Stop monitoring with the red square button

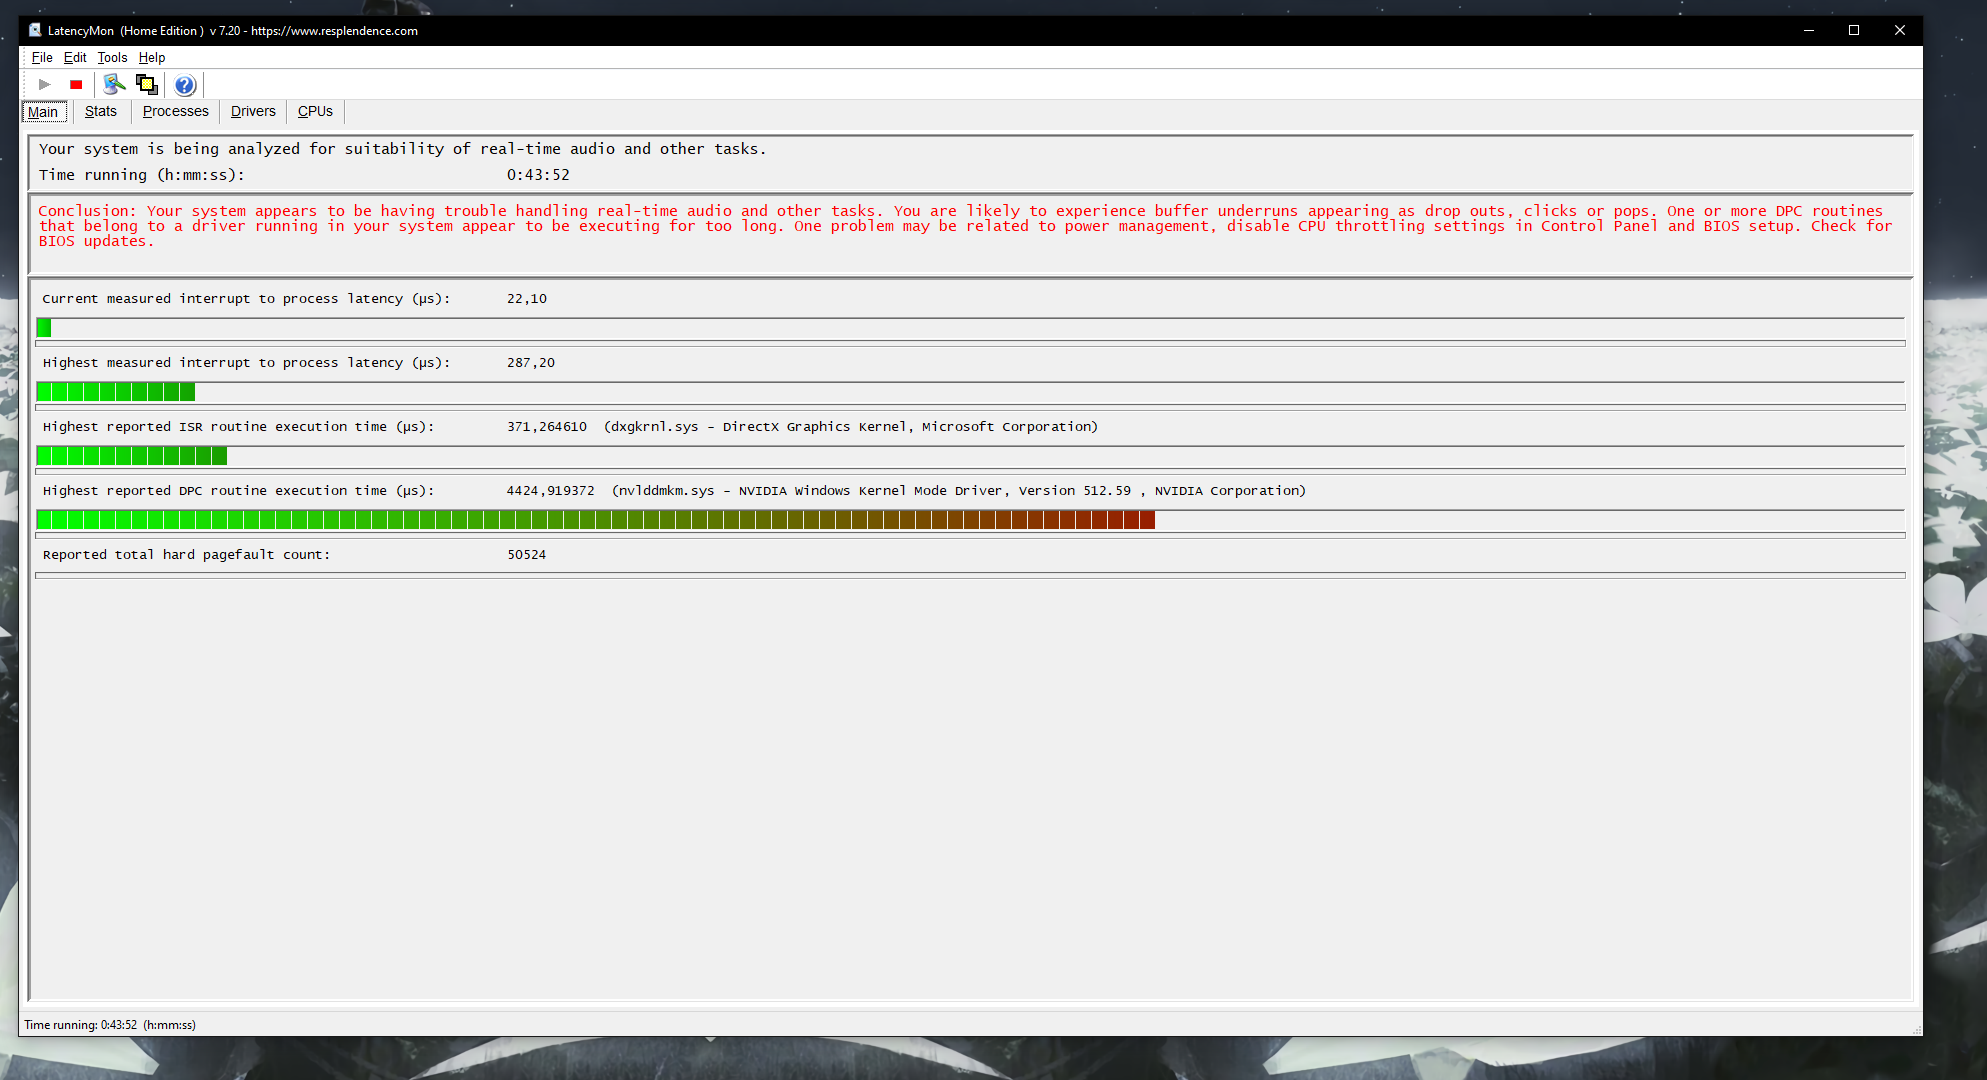click(x=76, y=85)
